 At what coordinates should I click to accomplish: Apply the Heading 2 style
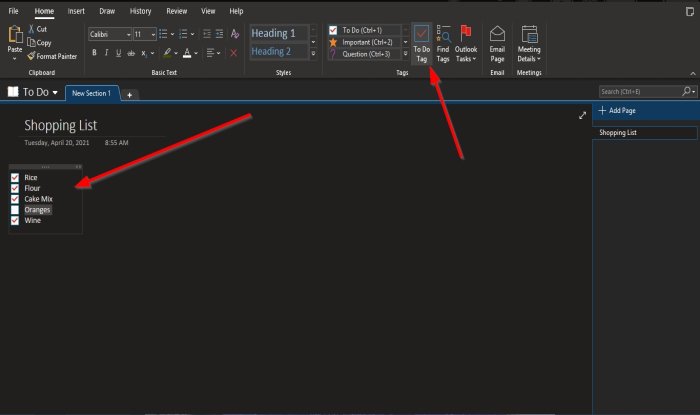[x=279, y=51]
